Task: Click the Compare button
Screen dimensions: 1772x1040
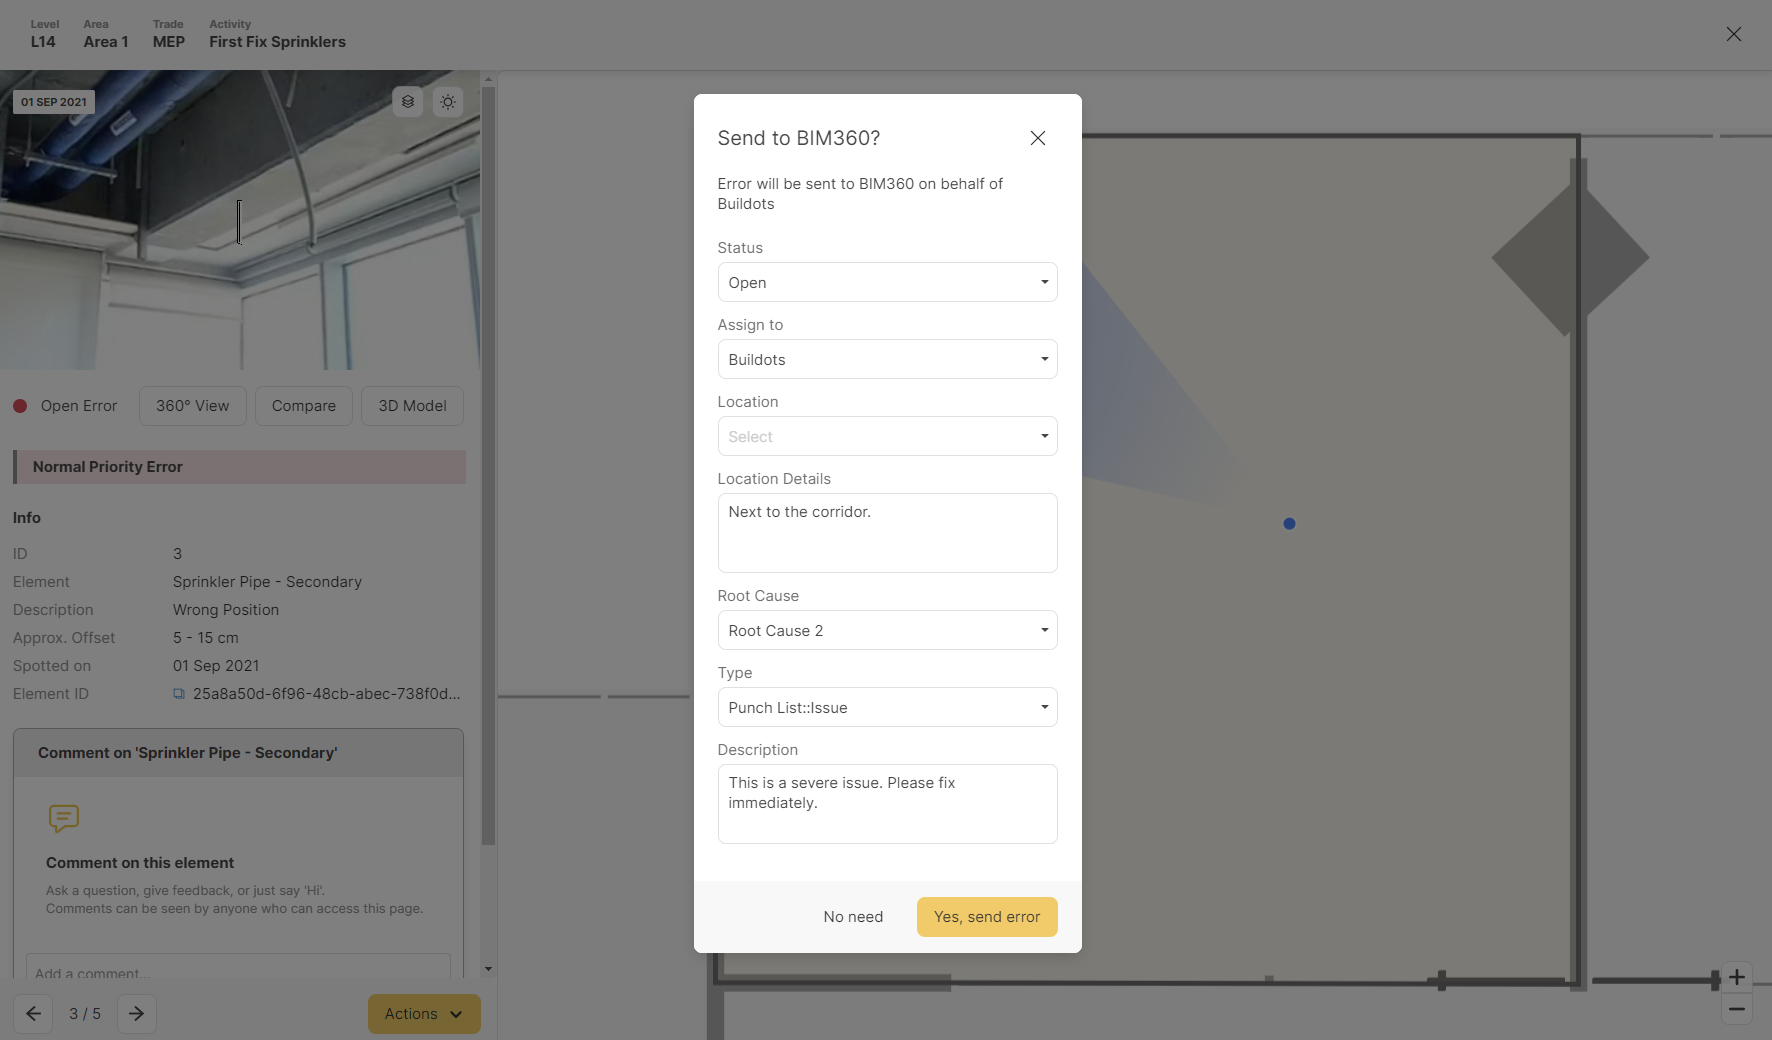Action: click(x=304, y=406)
